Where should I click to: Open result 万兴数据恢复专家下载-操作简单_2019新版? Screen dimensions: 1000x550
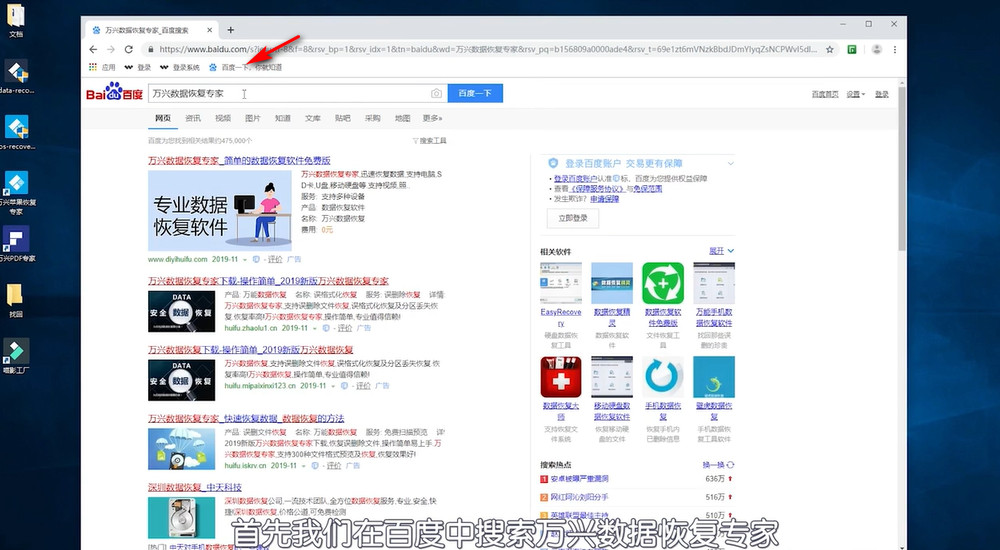pyautogui.click(x=268, y=281)
